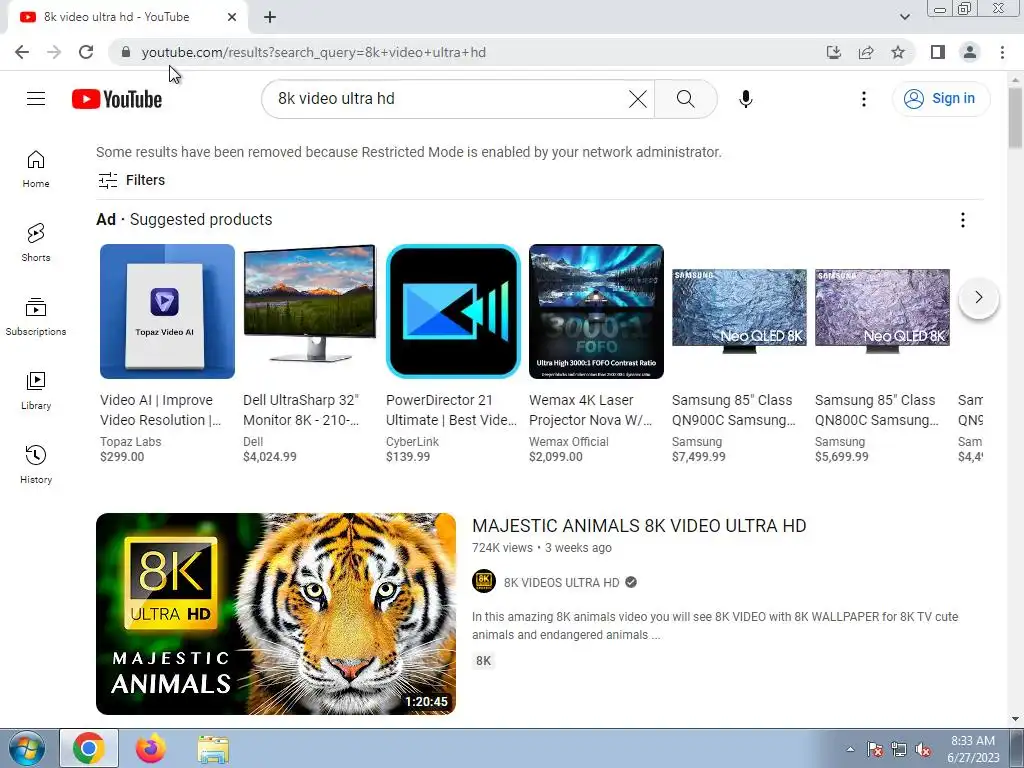Screen dimensions: 1024x768
Task: Open Chrome profile avatar icon
Action: point(970,52)
